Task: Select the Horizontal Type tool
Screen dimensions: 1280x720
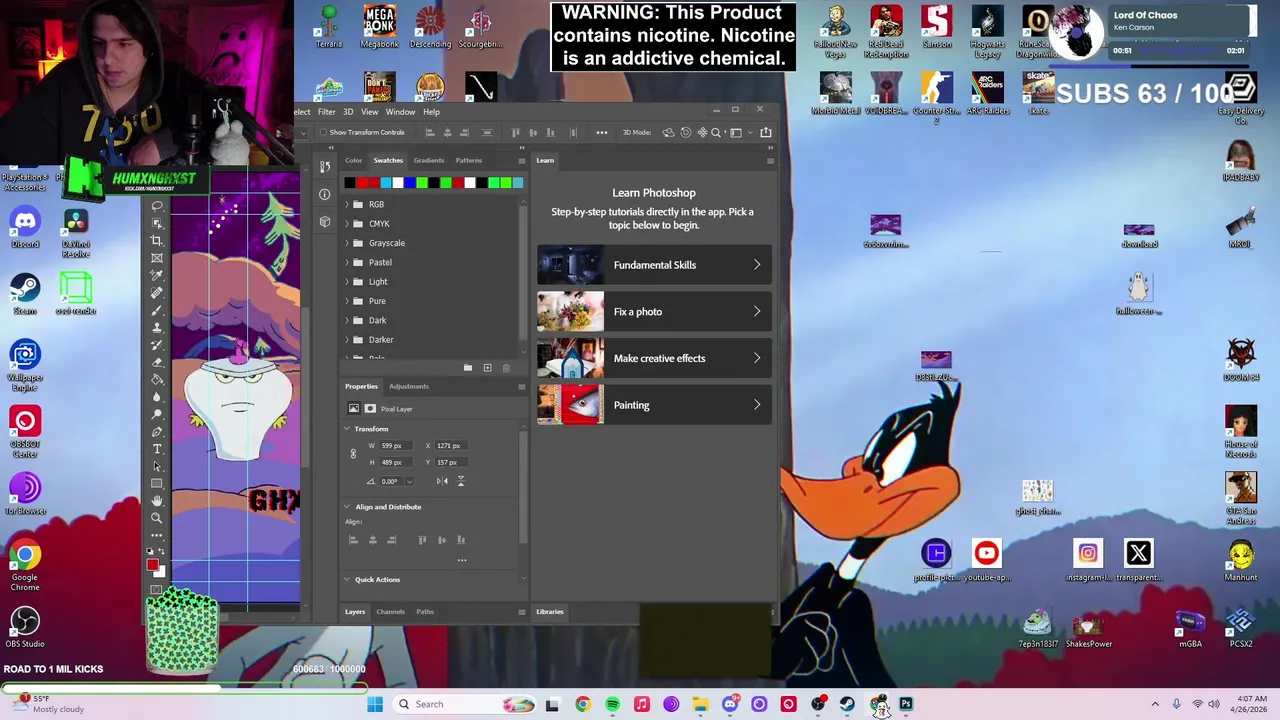Action: coord(157,449)
